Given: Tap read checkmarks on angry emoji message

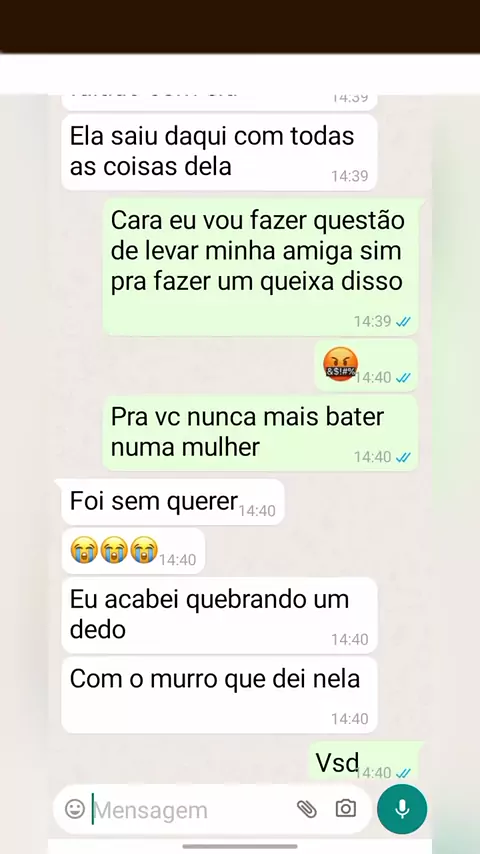Looking at the screenshot, I should [x=403, y=377].
